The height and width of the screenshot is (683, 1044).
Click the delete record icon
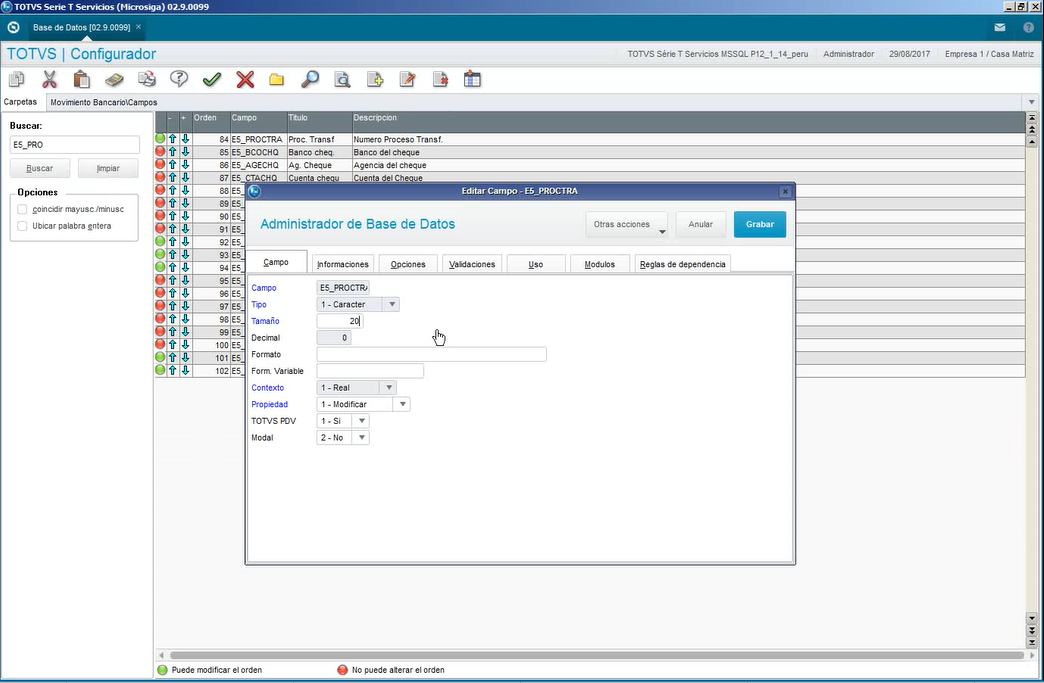click(x=440, y=80)
